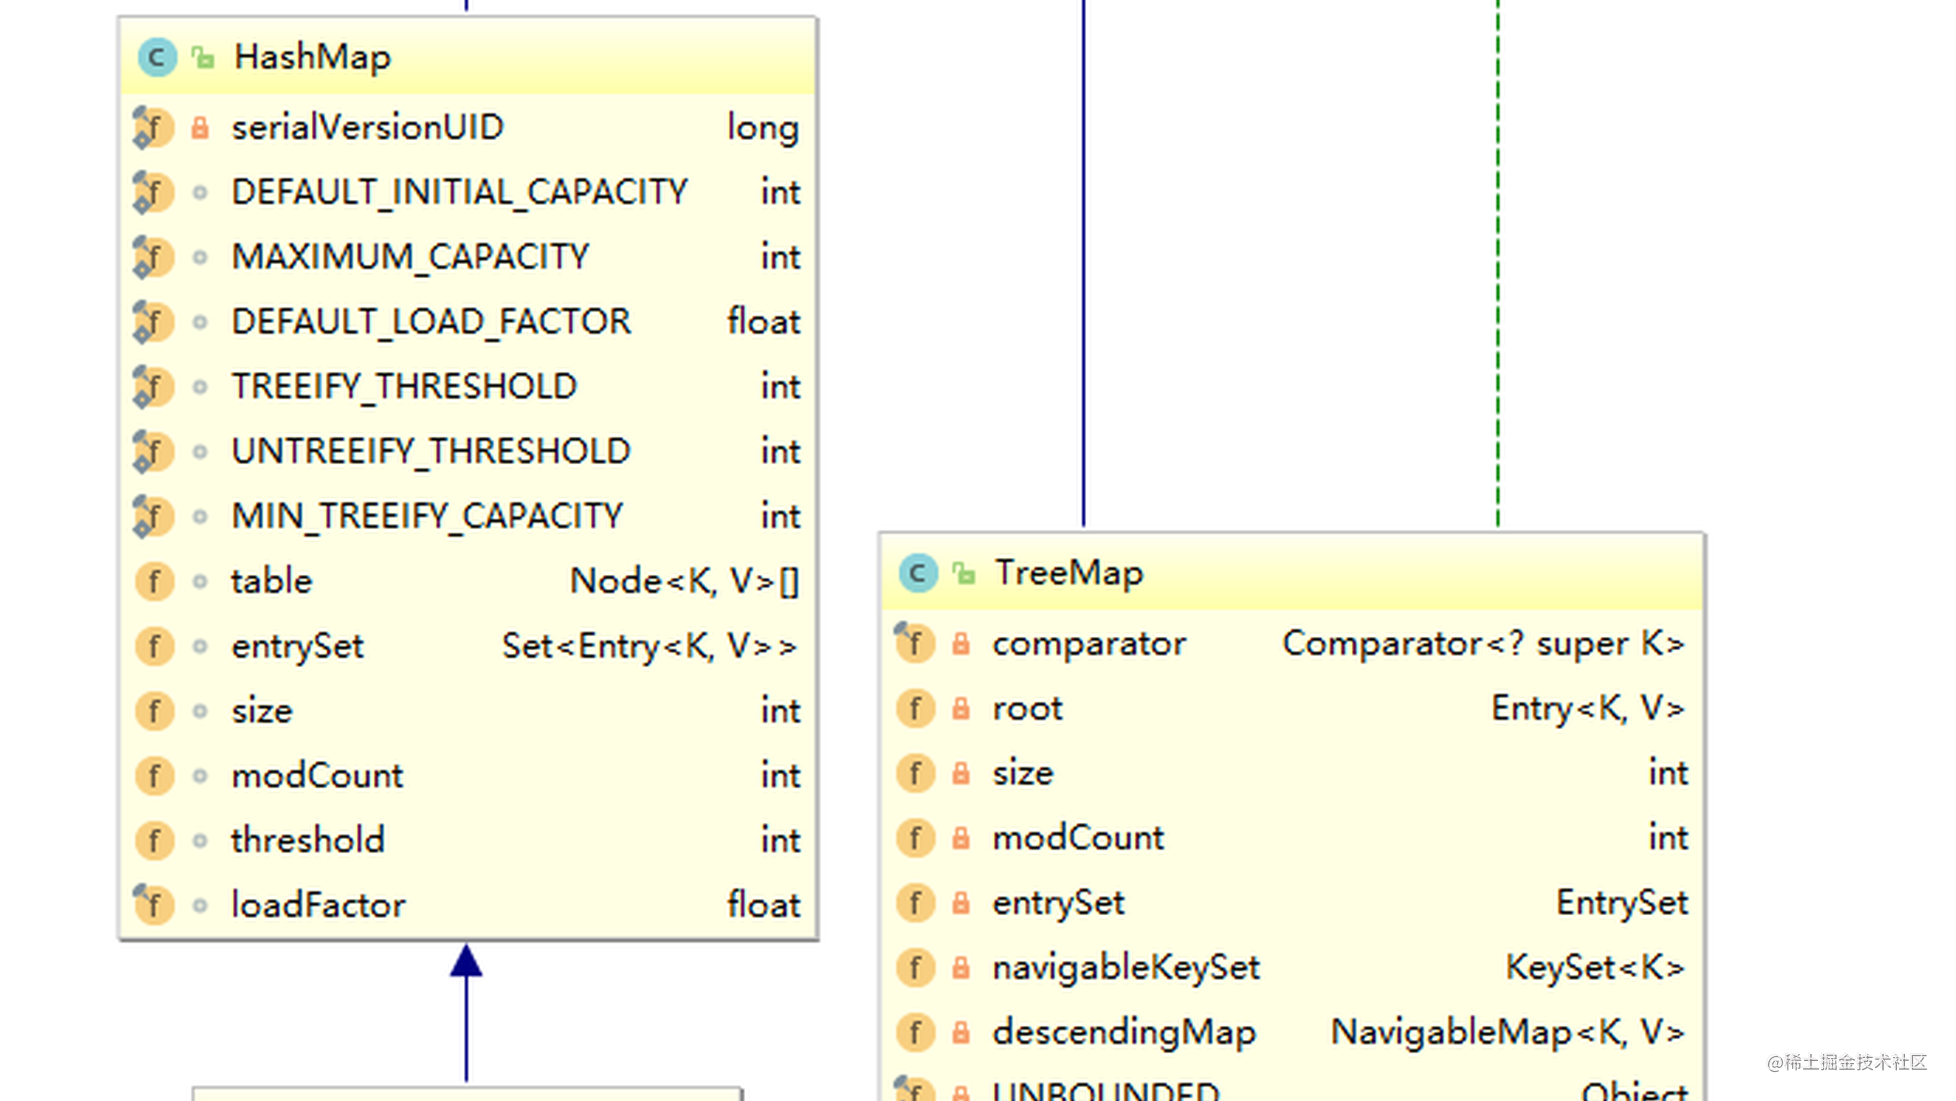Click the Entry<K, V> type of root

(x=1588, y=708)
